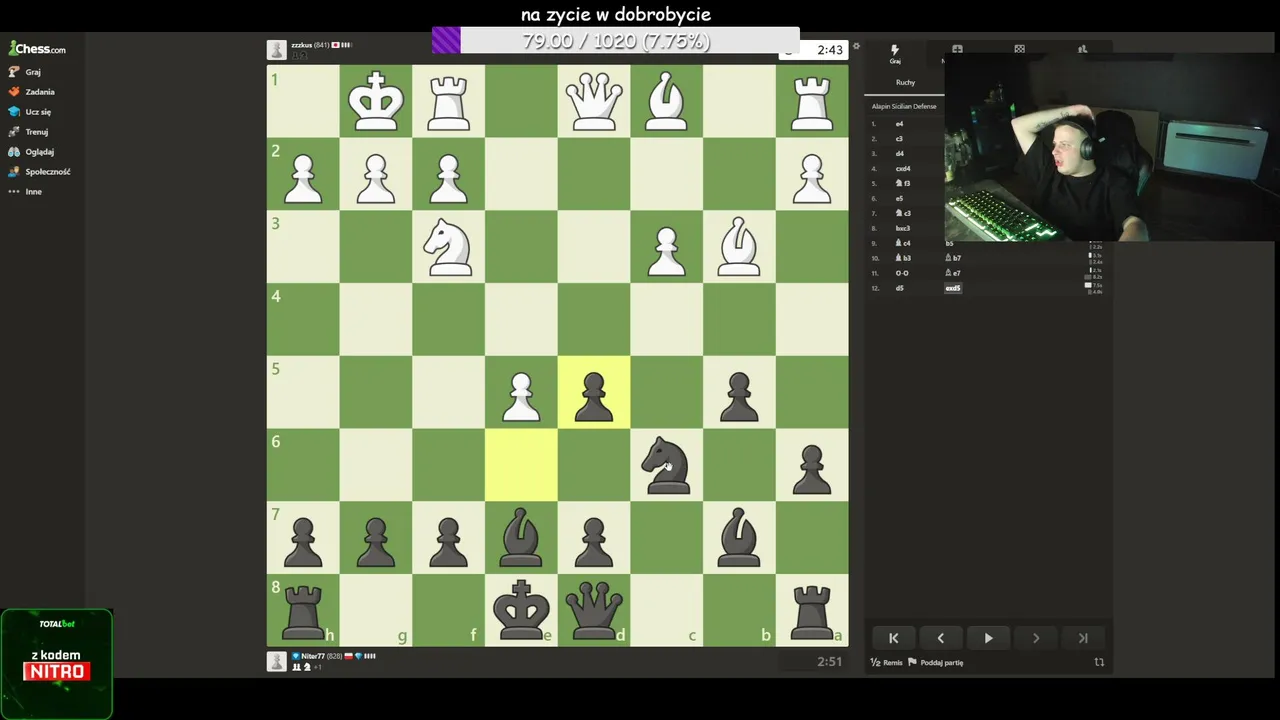Select move 11. O-O in move list
This screenshot has width=1280, height=720.
(x=902, y=273)
